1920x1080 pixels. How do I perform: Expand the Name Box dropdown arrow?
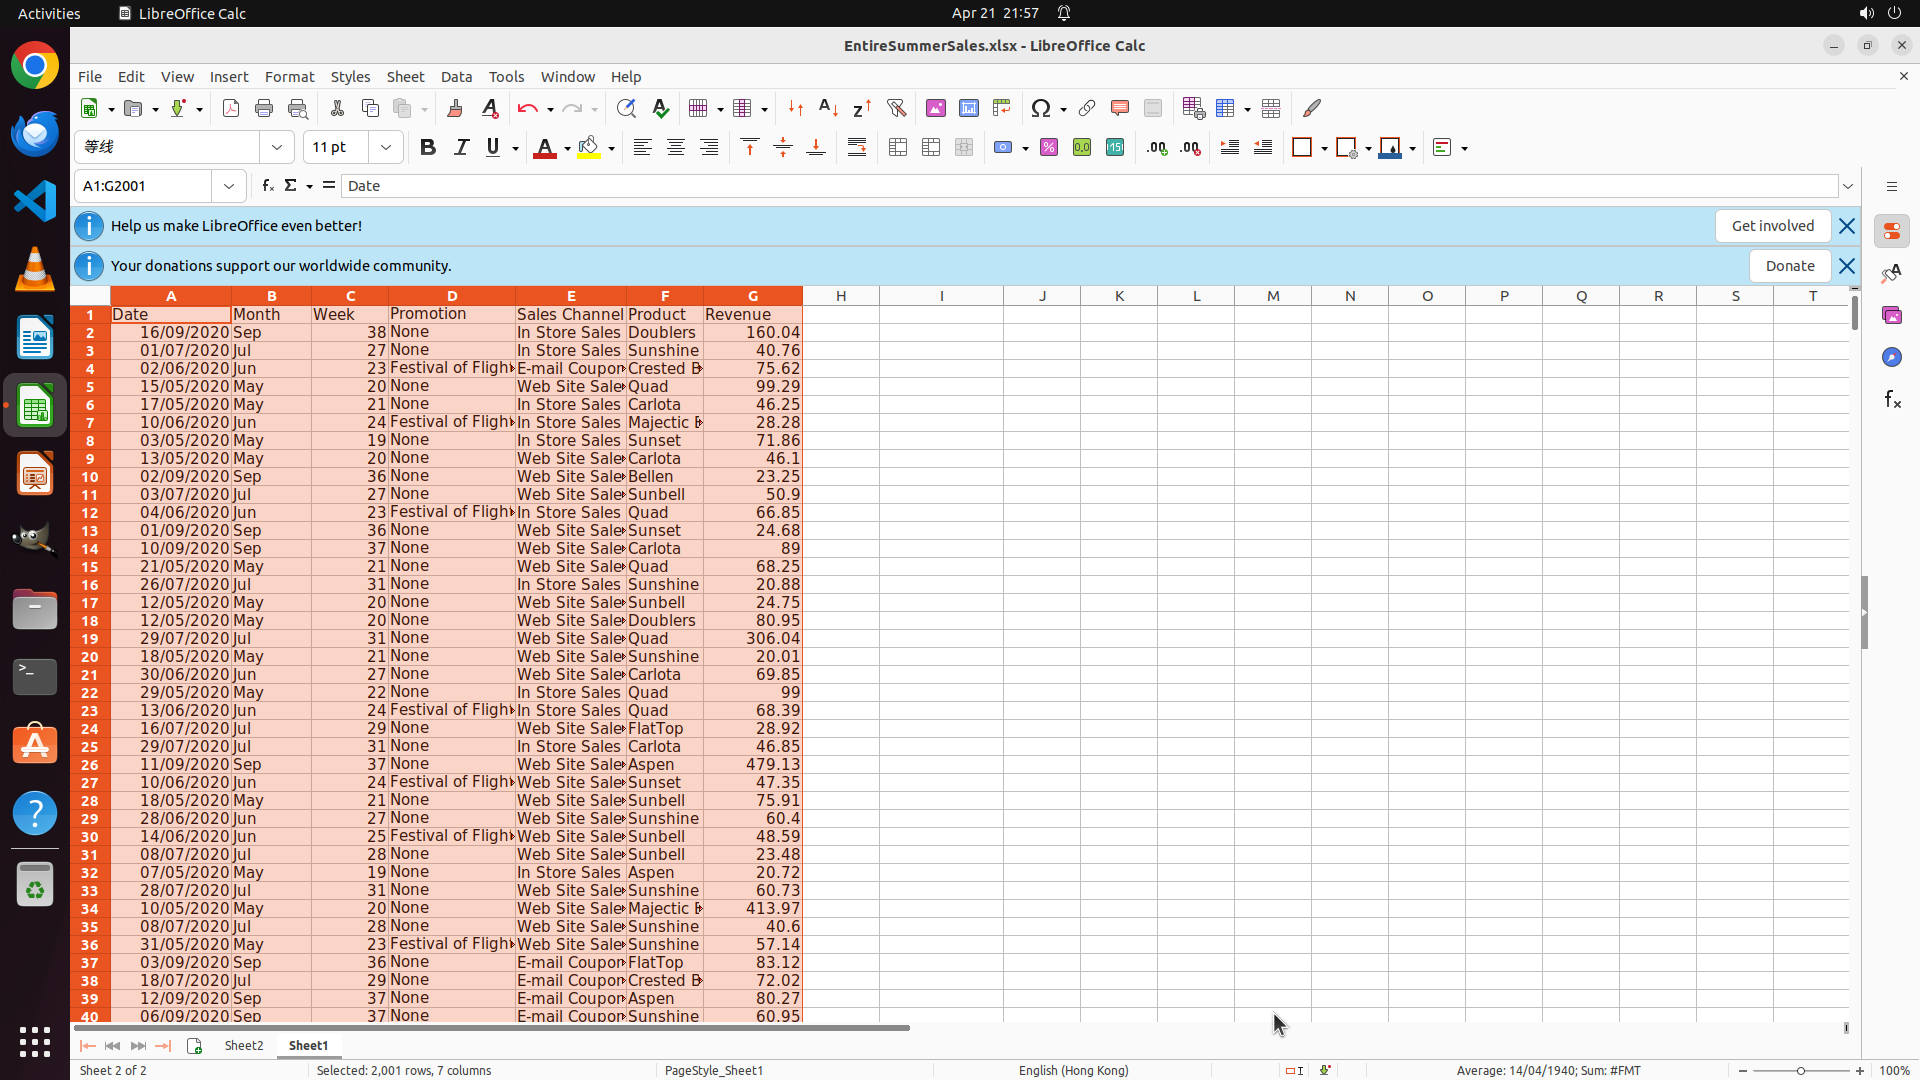coord(229,186)
